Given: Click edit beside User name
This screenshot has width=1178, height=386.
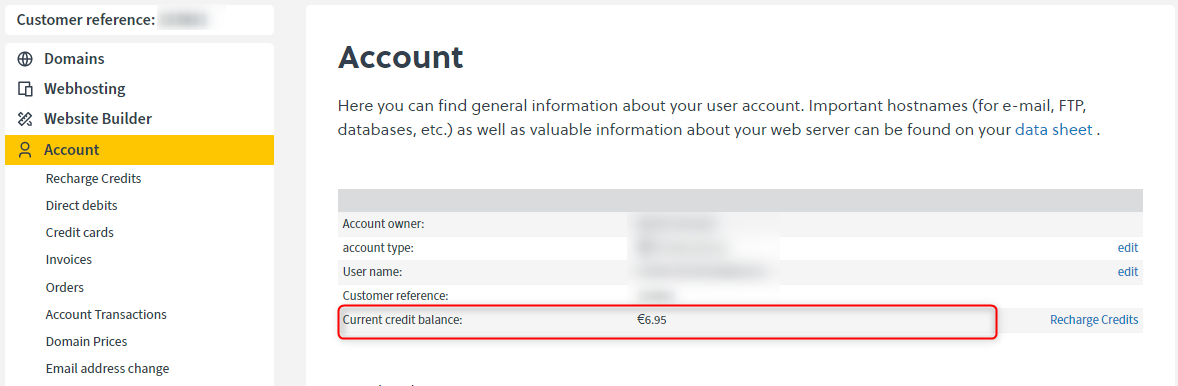Looking at the screenshot, I should point(1128,272).
